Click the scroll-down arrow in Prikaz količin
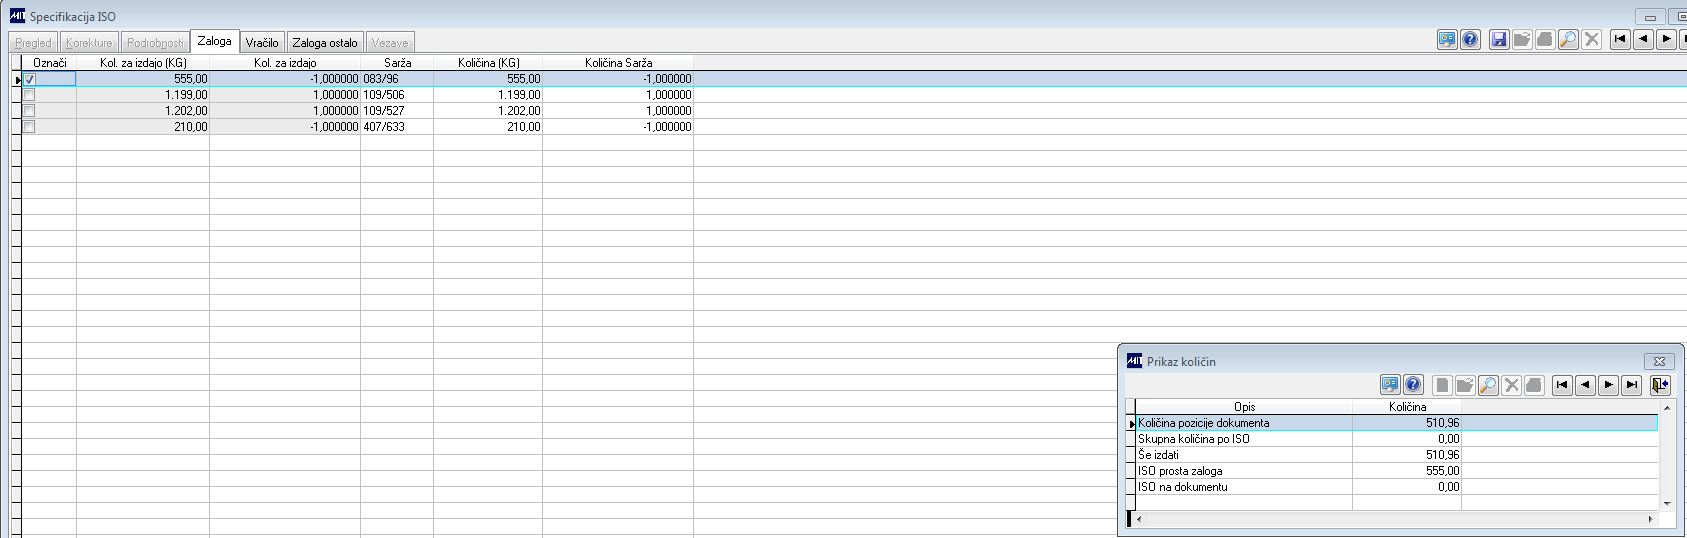 point(1666,503)
